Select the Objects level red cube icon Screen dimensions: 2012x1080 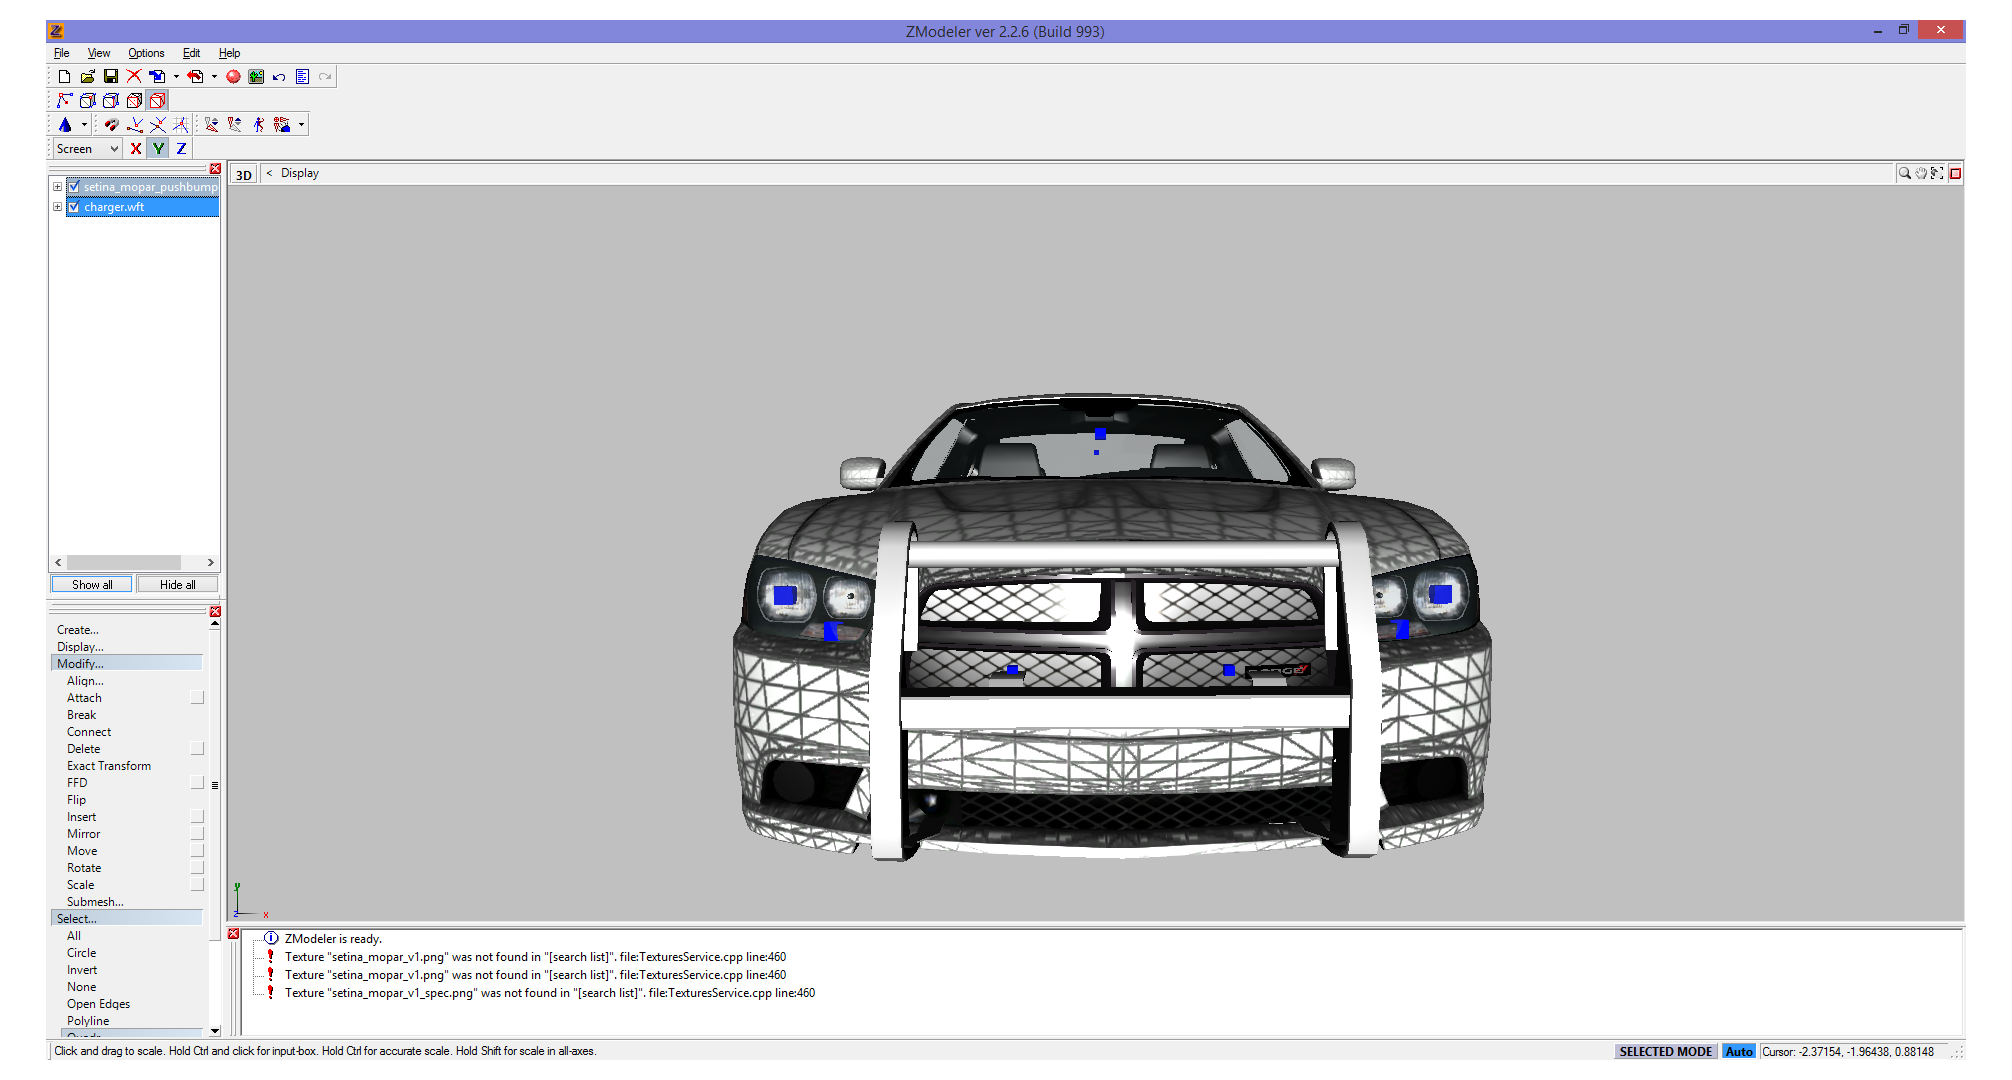[157, 101]
